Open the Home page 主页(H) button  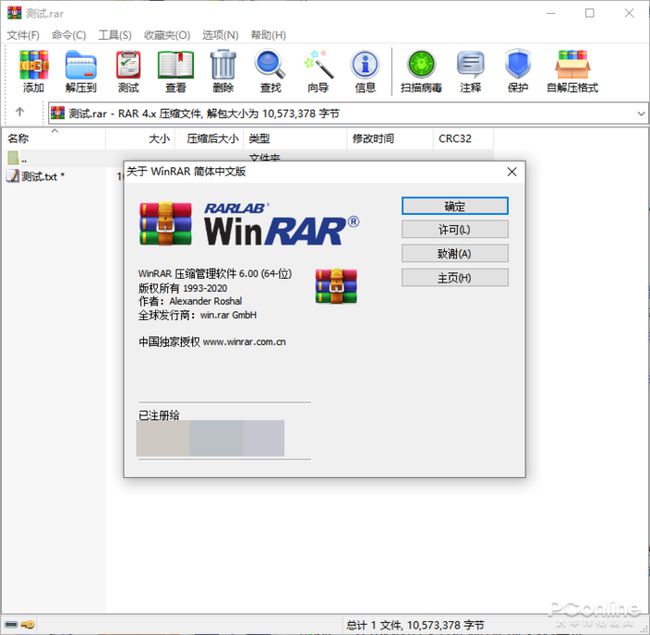tap(455, 277)
